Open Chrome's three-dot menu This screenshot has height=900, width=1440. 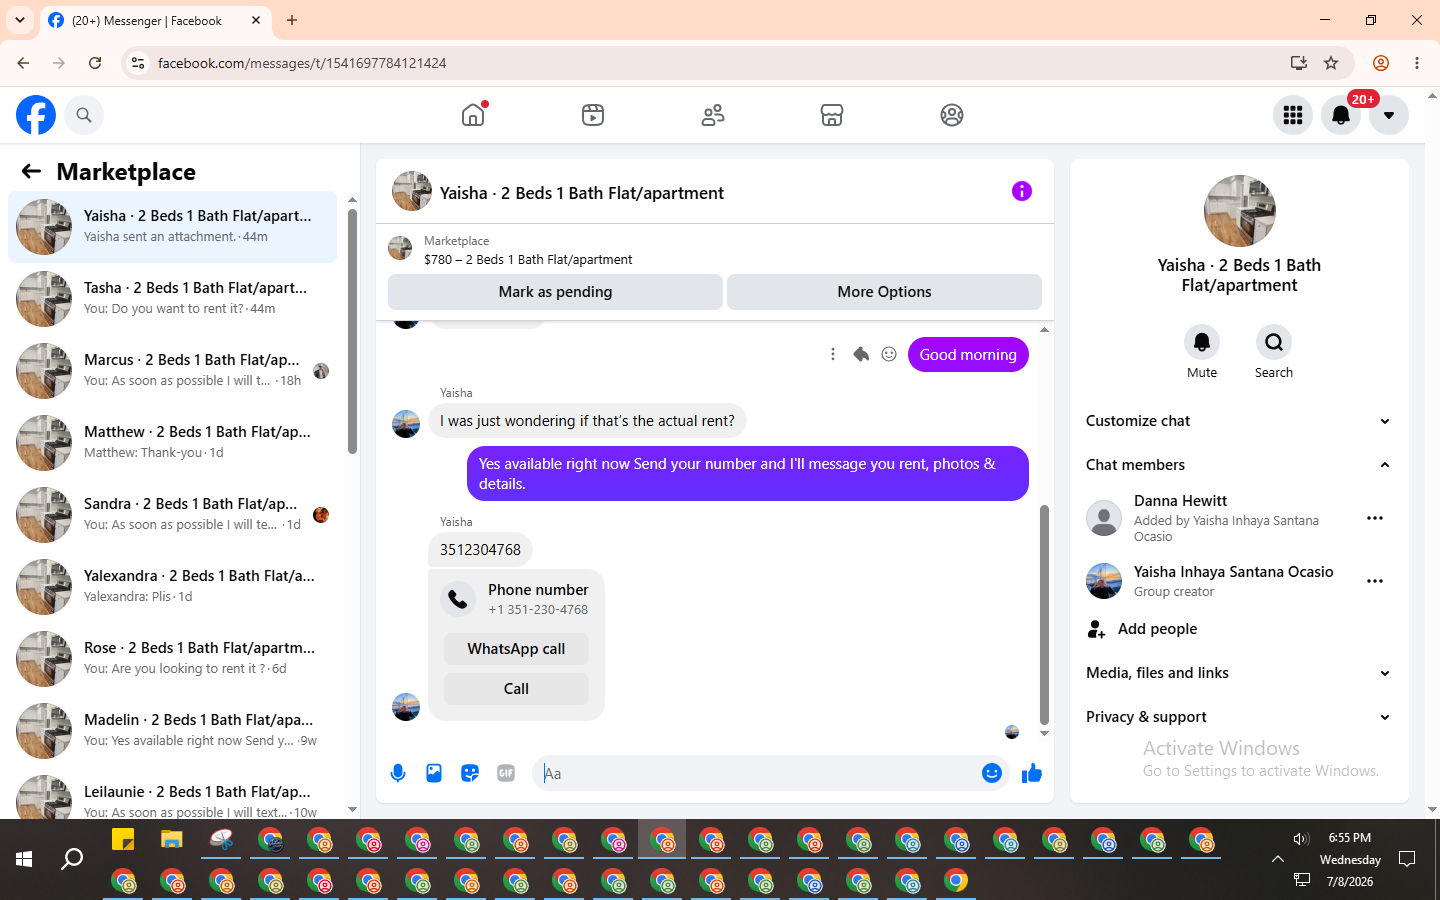(1417, 63)
